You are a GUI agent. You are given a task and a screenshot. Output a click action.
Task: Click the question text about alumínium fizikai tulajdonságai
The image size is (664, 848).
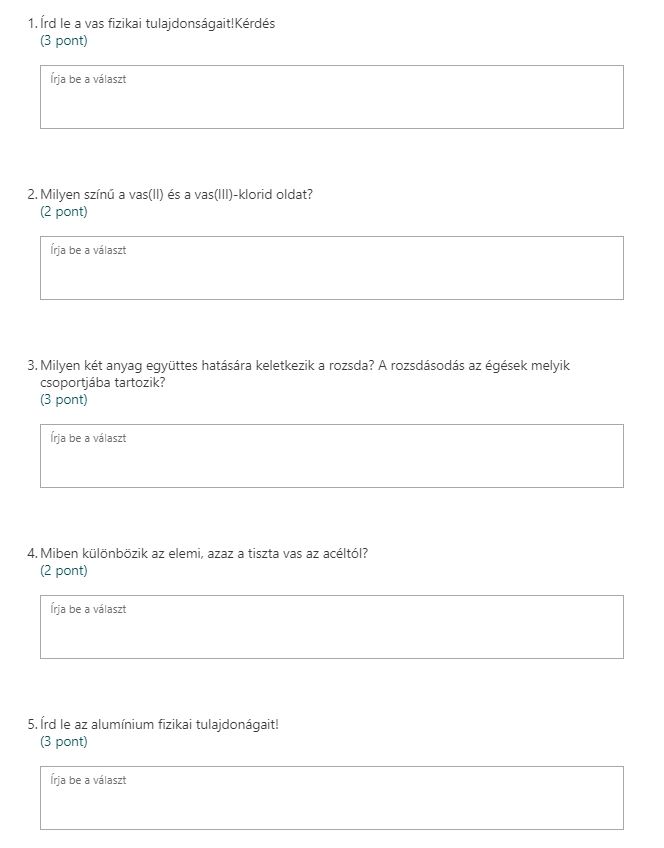pos(159,724)
